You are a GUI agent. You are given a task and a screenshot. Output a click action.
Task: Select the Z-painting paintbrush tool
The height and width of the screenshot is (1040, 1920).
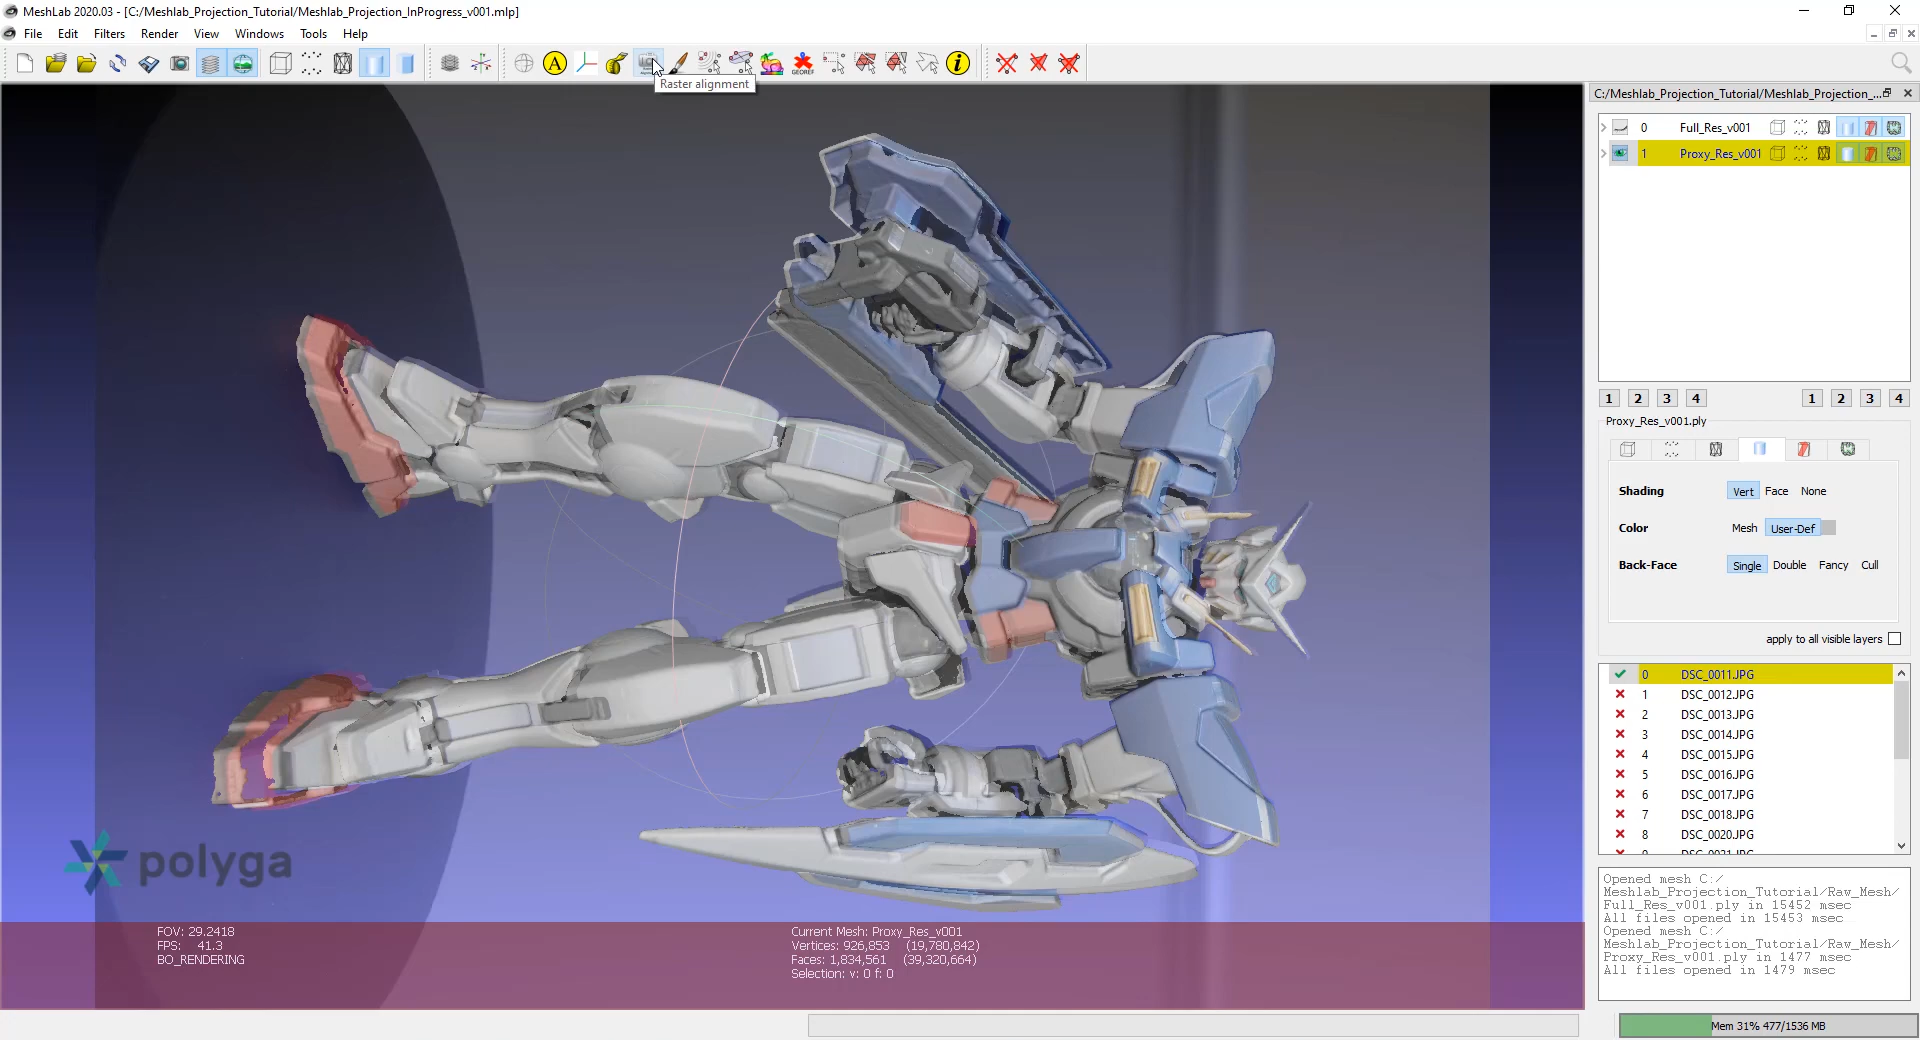[679, 64]
